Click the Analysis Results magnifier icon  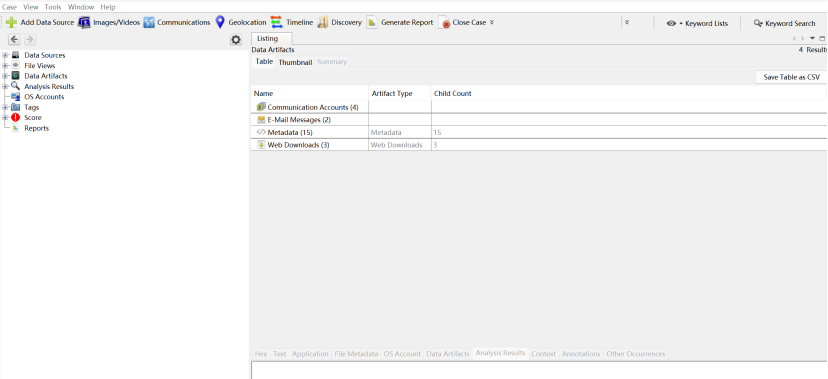pos(15,86)
